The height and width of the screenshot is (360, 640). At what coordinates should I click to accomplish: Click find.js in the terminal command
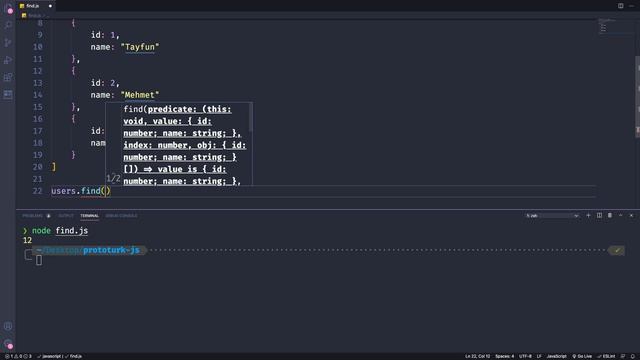[x=72, y=231]
